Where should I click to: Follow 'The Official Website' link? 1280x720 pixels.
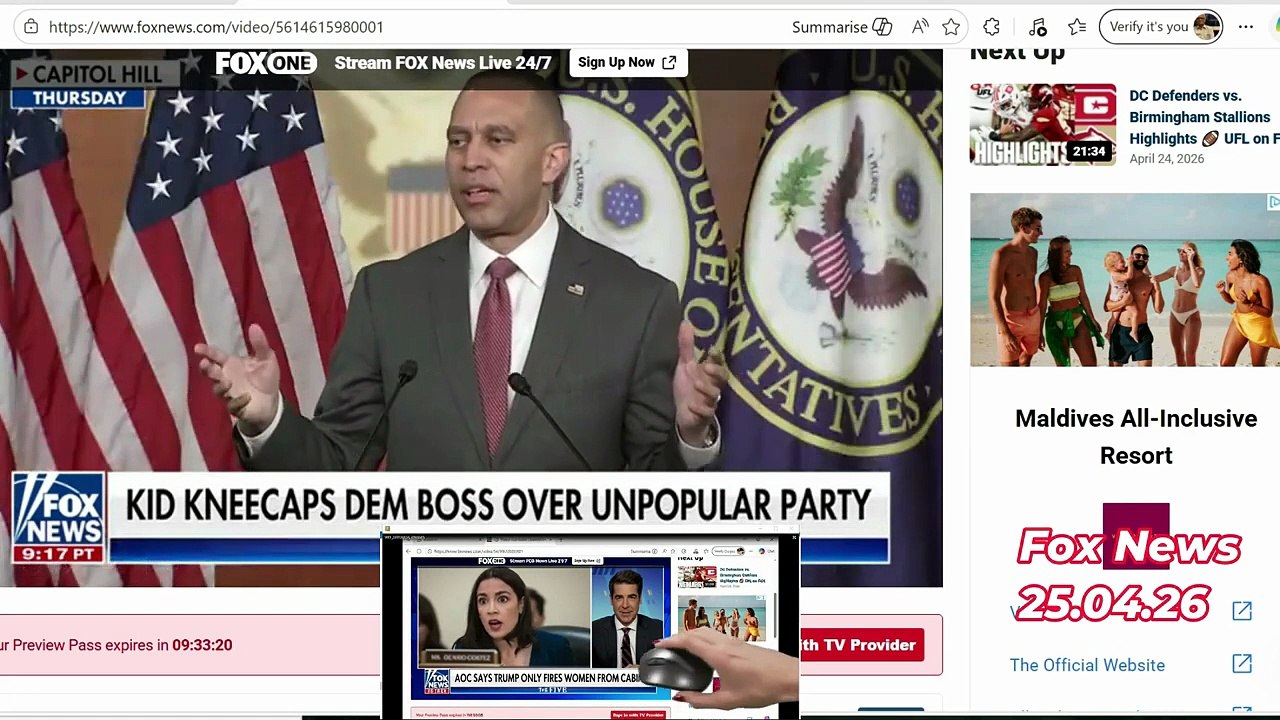pos(1087,665)
